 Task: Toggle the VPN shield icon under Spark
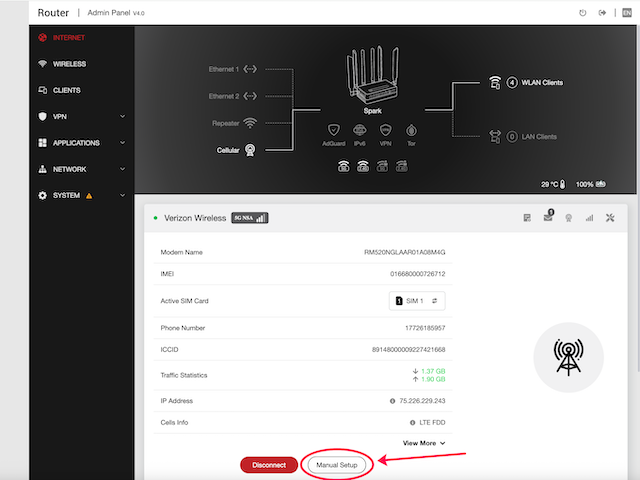[386, 131]
